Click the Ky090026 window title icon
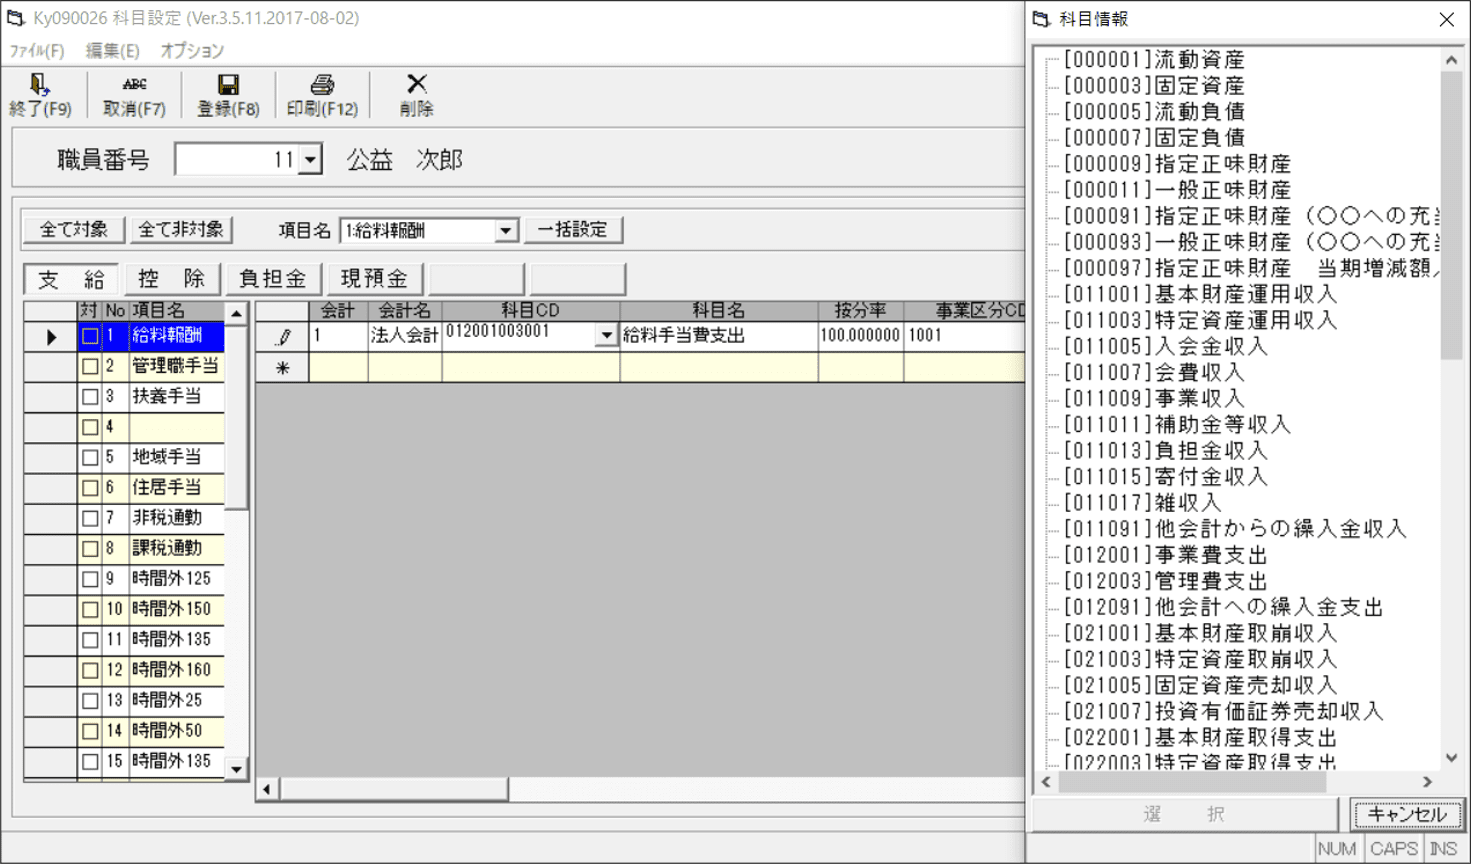The width and height of the screenshot is (1471, 864). 15,18
